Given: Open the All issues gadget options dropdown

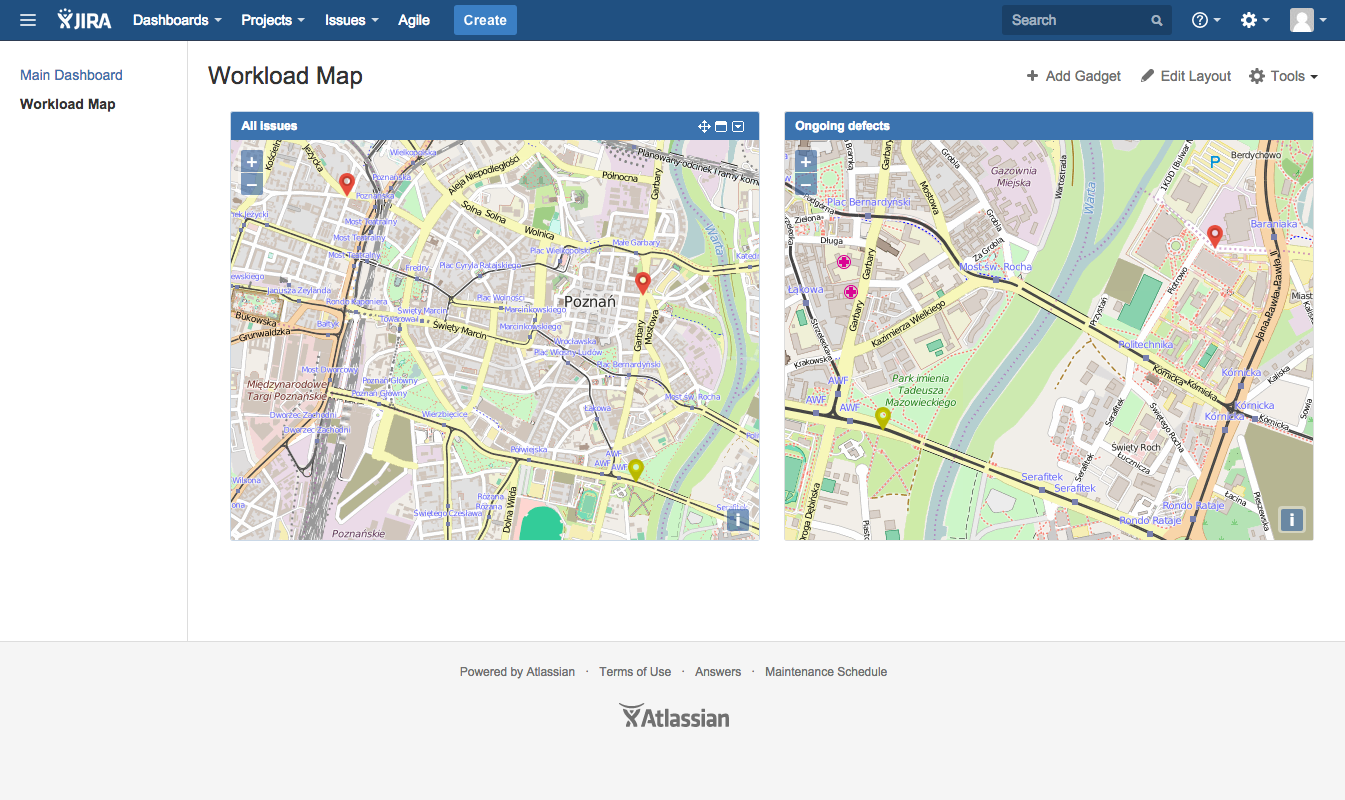Looking at the screenshot, I should [x=738, y=126].
